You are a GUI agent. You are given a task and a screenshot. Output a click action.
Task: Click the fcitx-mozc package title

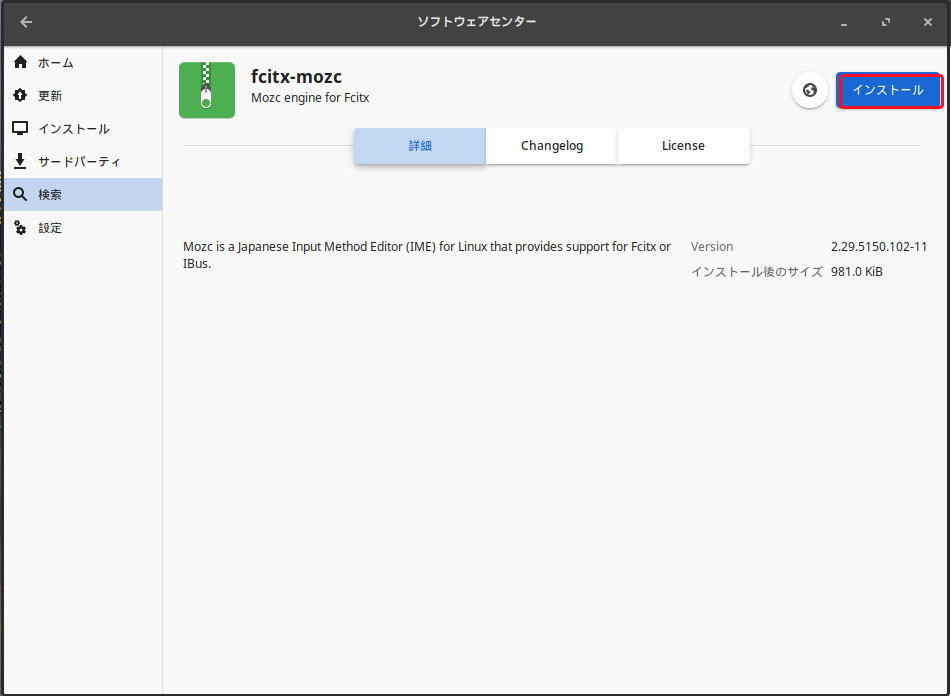click(296, 77)
